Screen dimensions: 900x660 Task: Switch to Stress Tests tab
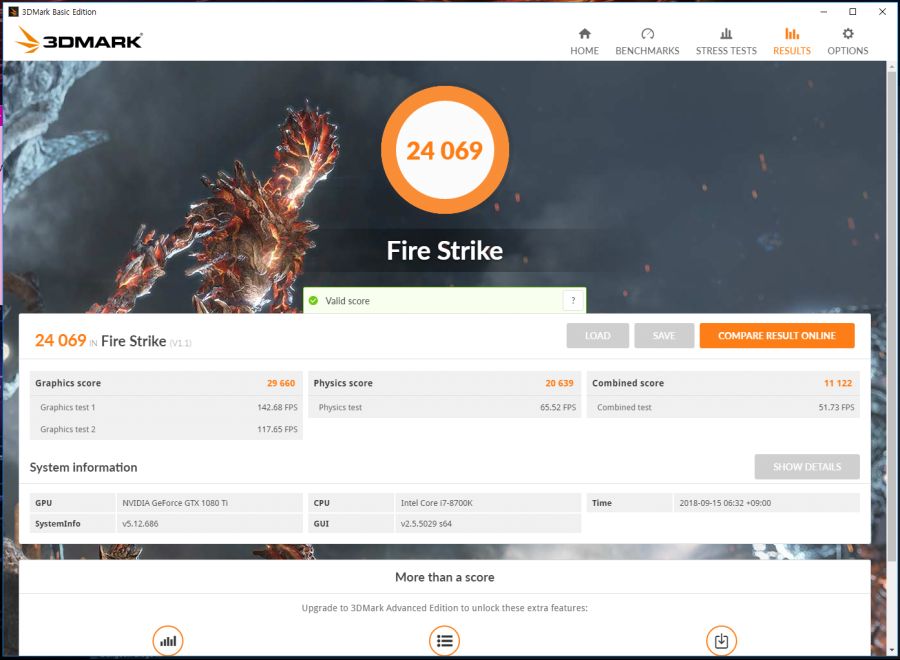click(726, 42)
